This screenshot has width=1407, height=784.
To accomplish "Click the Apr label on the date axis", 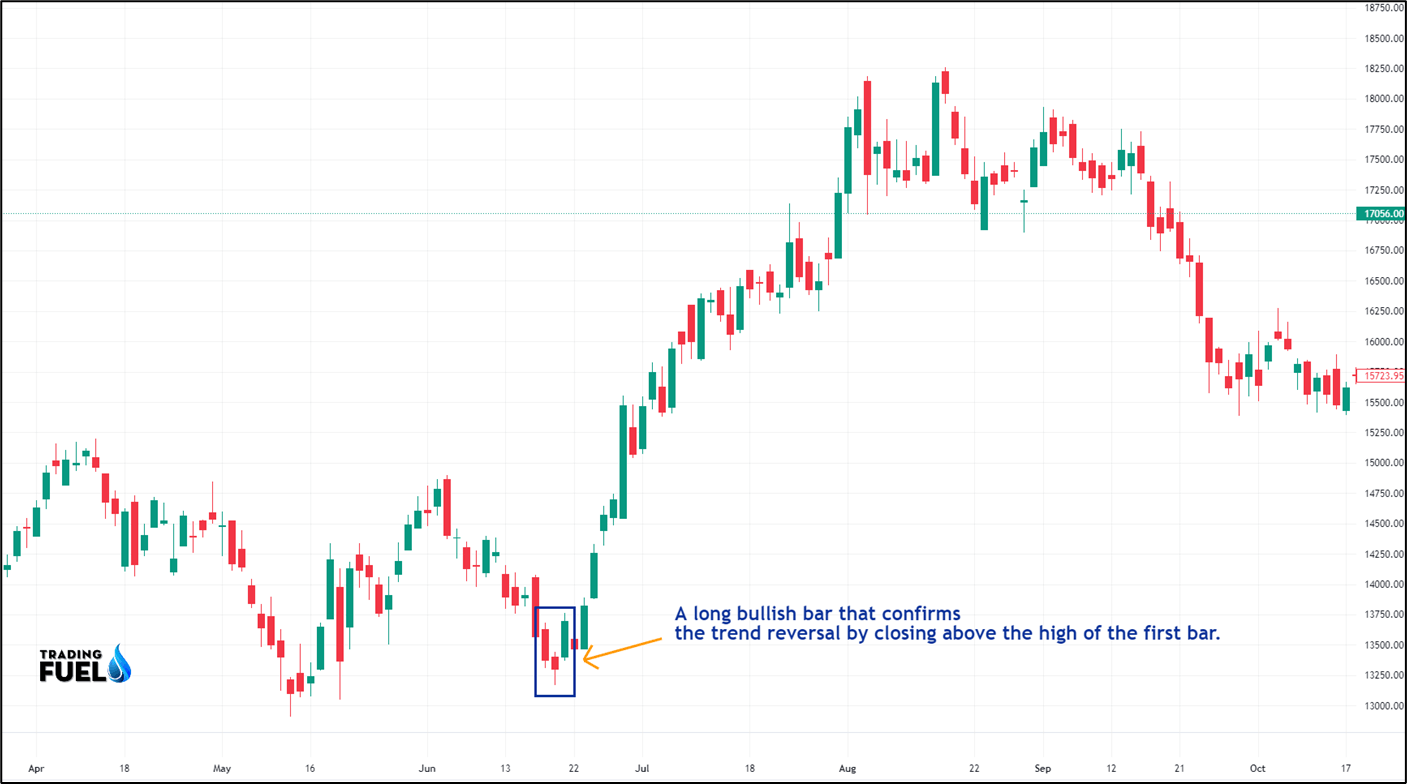I will pos(37,769).
